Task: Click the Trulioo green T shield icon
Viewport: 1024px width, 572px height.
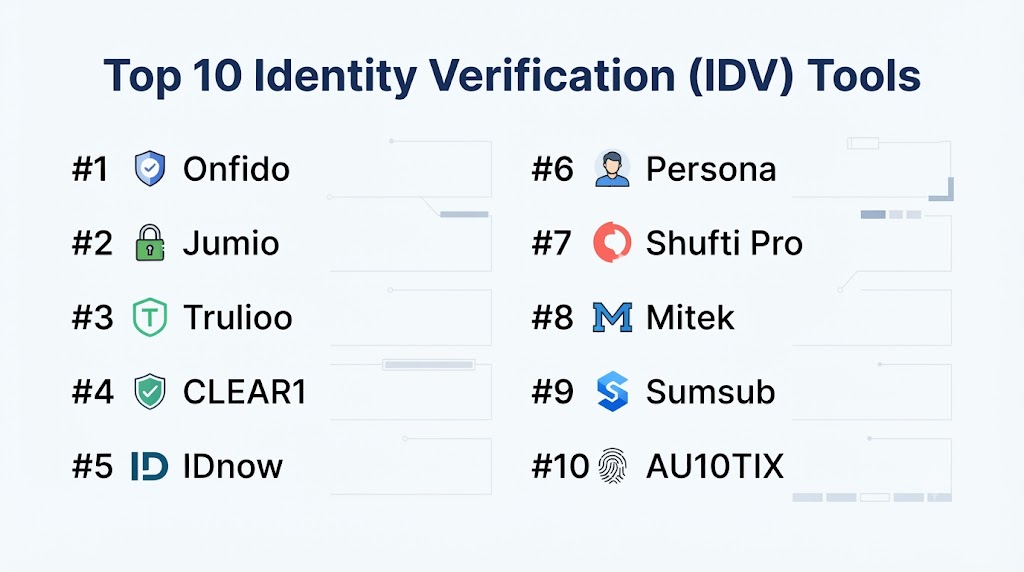Action: 150,317
